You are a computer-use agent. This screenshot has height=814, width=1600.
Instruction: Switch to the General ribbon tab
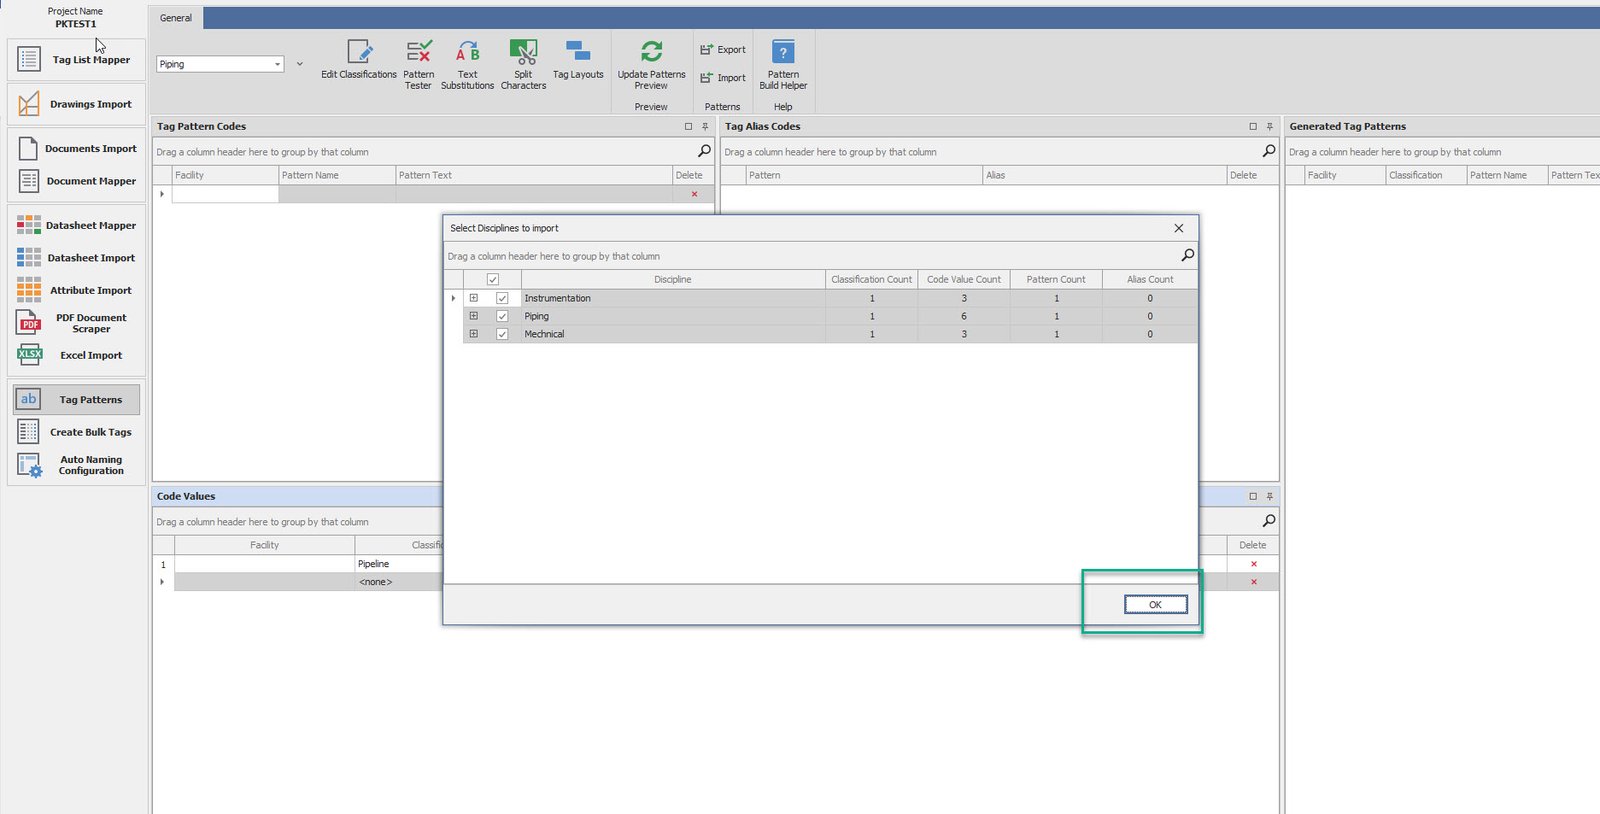176,18
